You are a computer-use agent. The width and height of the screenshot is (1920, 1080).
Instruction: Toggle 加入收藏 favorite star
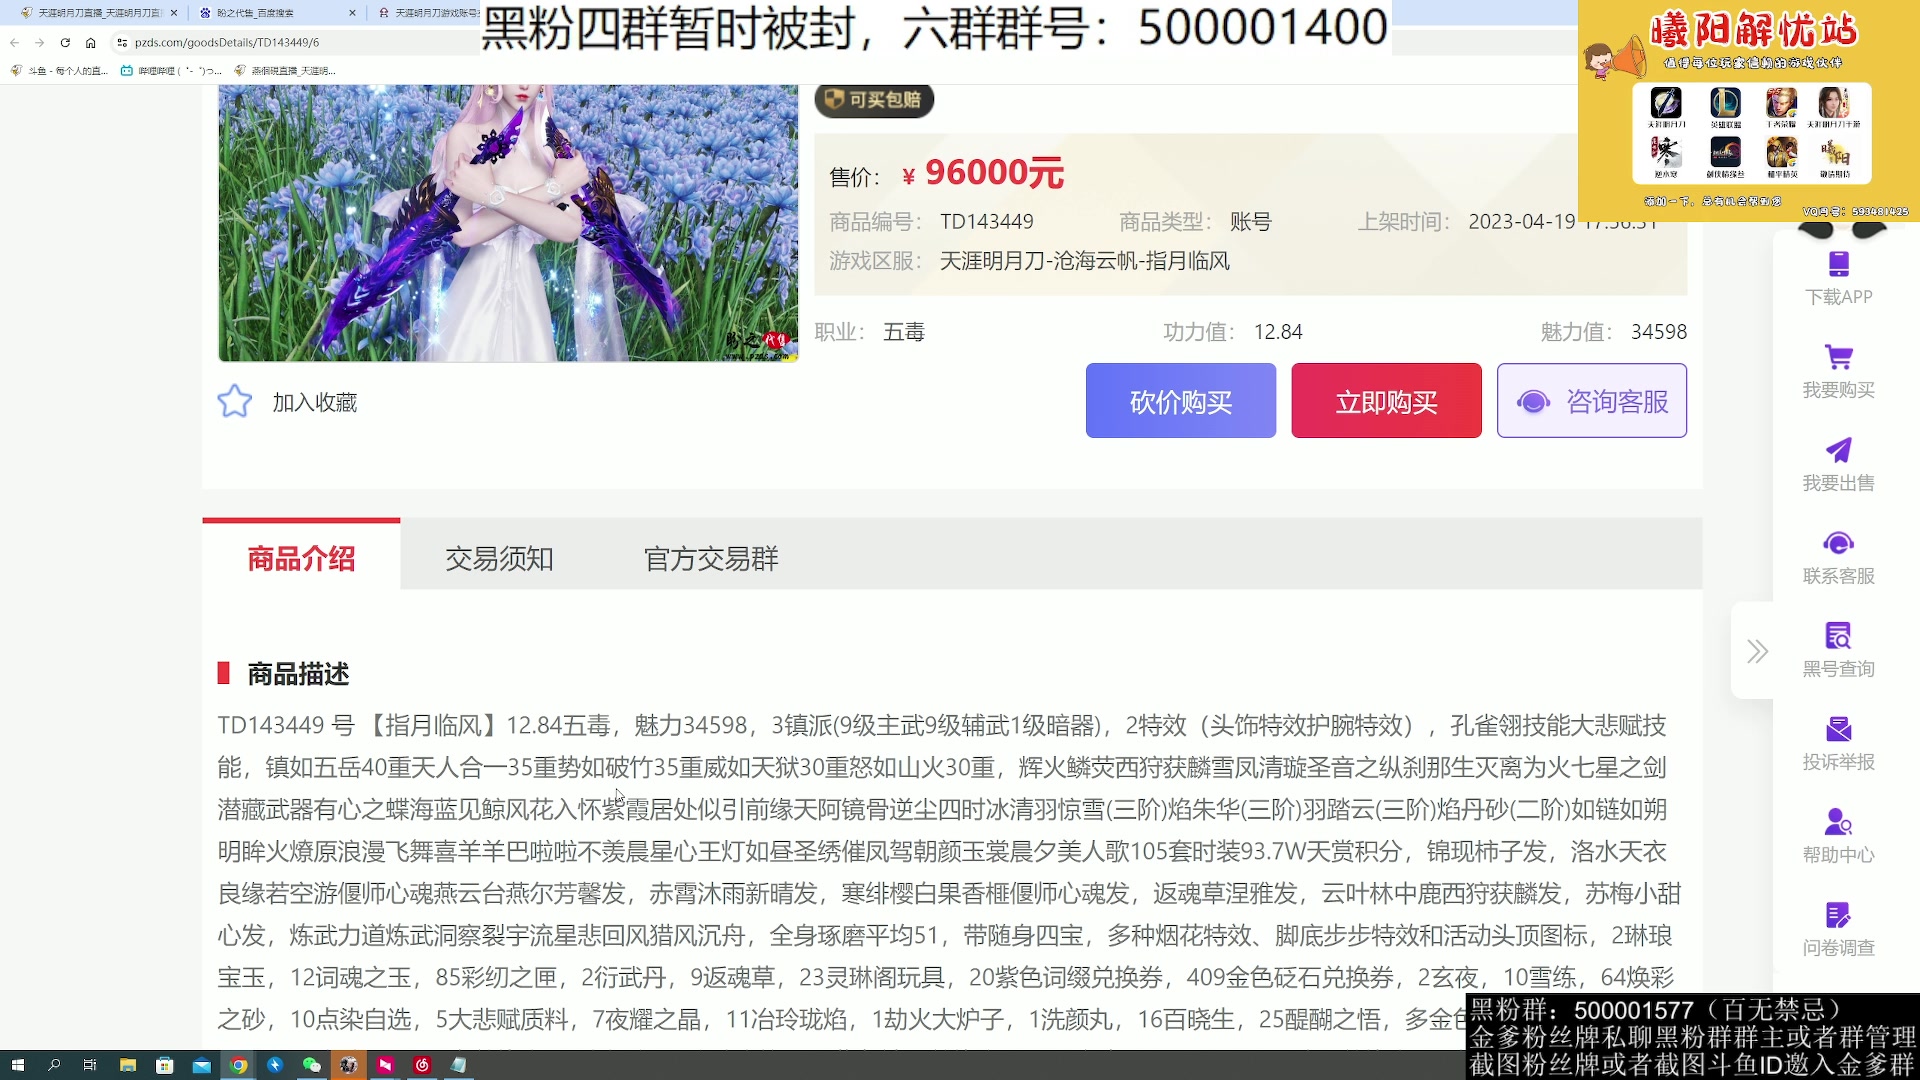[234, 400]
